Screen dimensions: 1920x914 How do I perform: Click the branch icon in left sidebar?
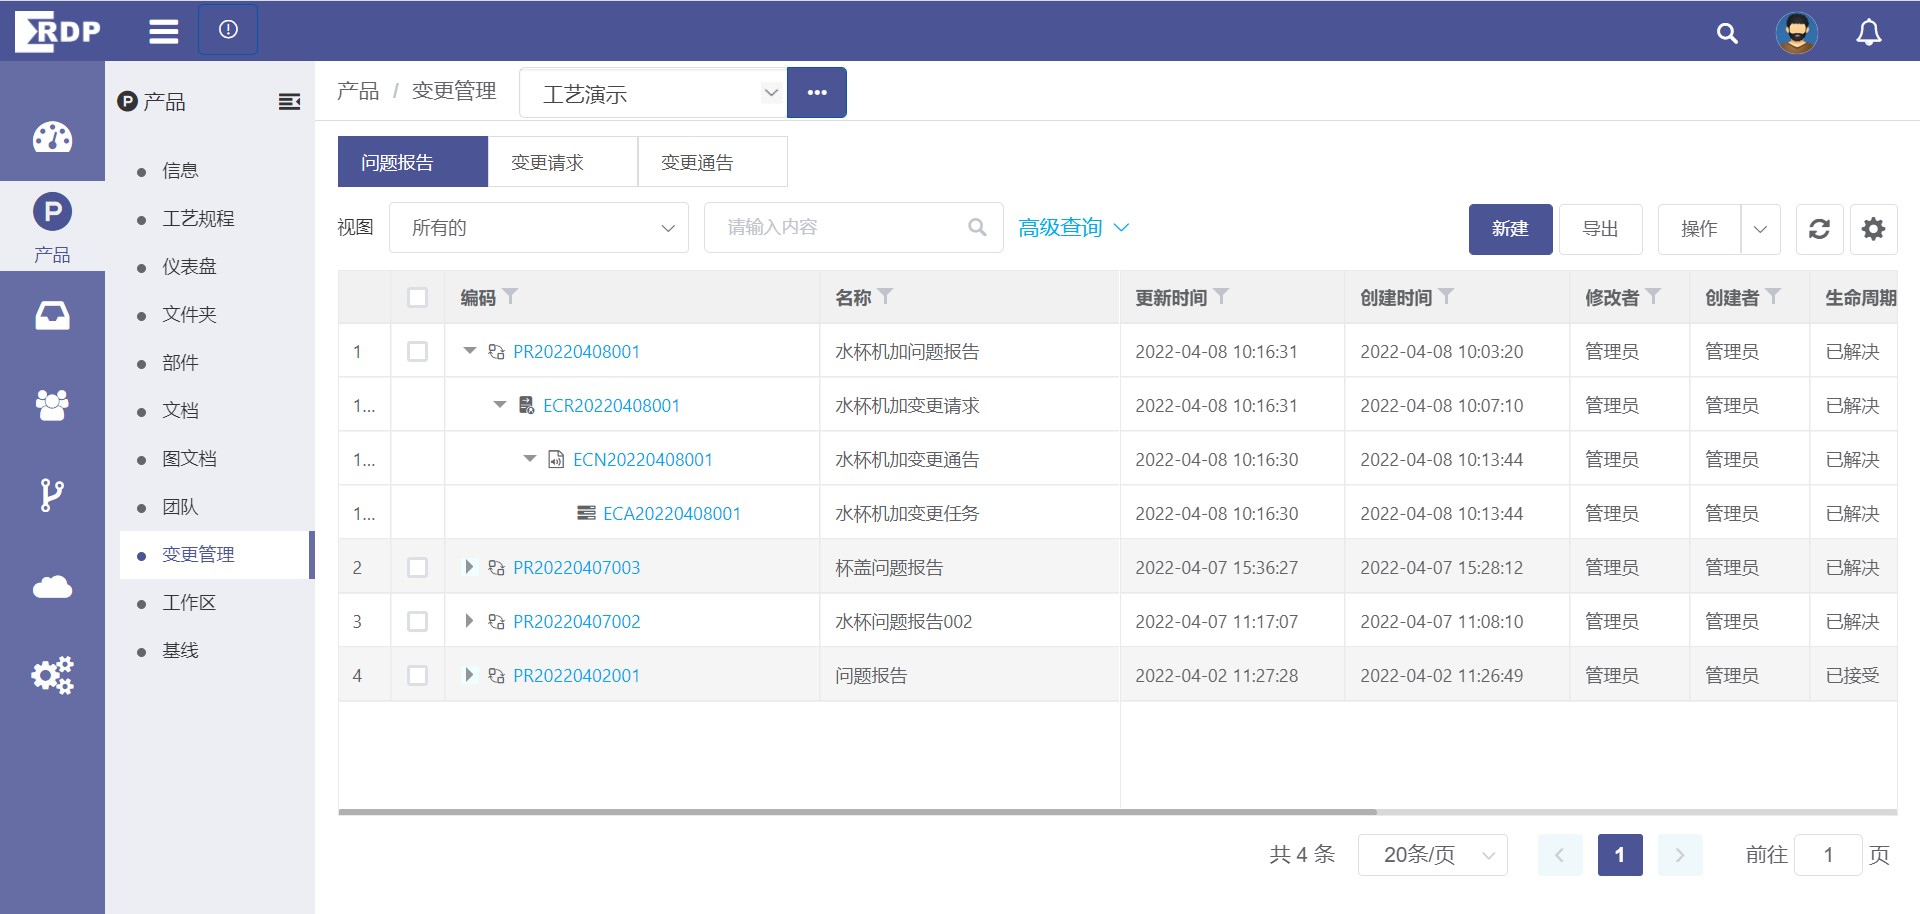[52, 495]
